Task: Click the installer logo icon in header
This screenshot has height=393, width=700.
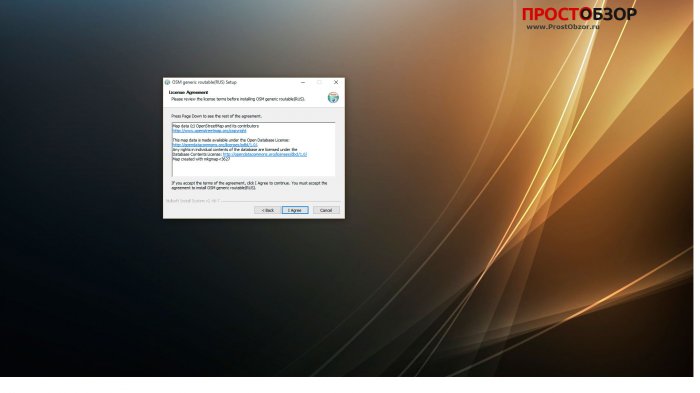Action: click(333, 97)
